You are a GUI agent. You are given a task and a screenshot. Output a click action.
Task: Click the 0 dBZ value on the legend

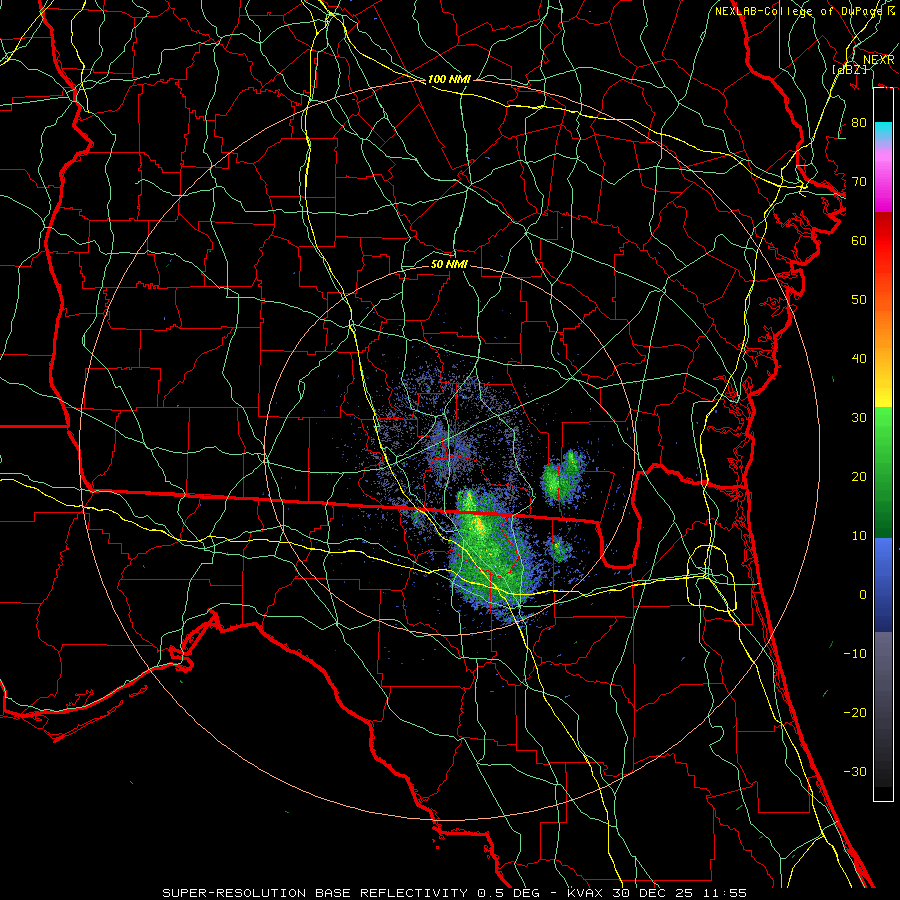pos(863,595)
